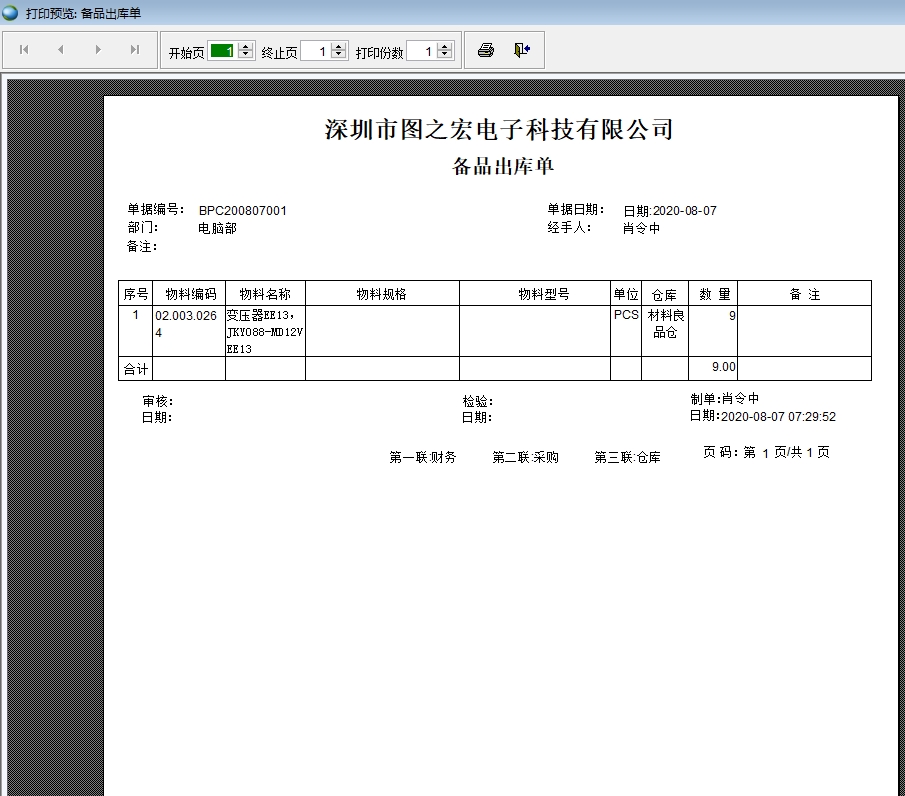
Task: Click the preview window icon in title bar
Action: (8, 14)
